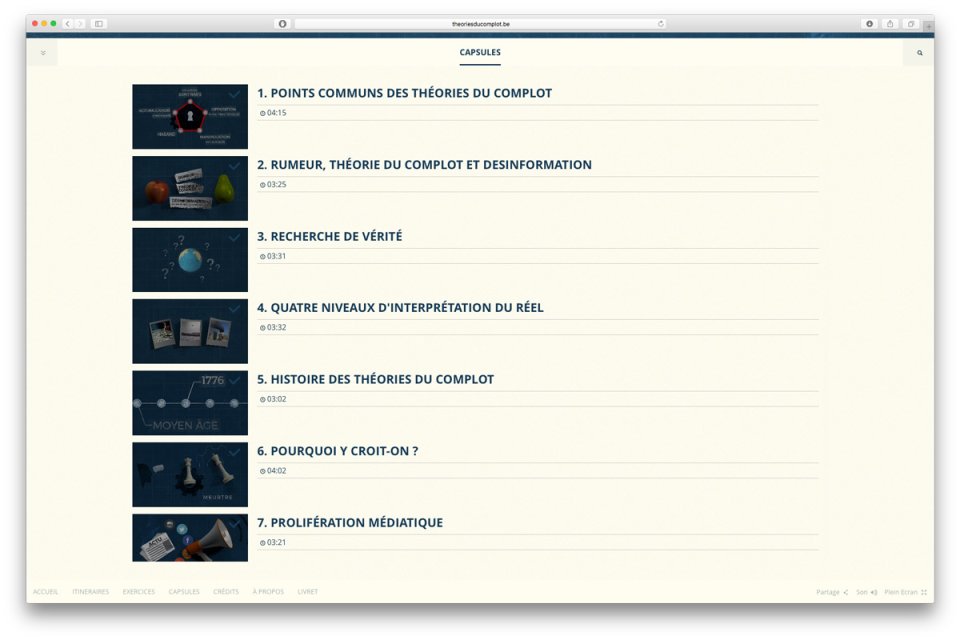This screenshot has width=960, height=640.
Task: Open the Partage share option
Action: click(x=832, y=592)
